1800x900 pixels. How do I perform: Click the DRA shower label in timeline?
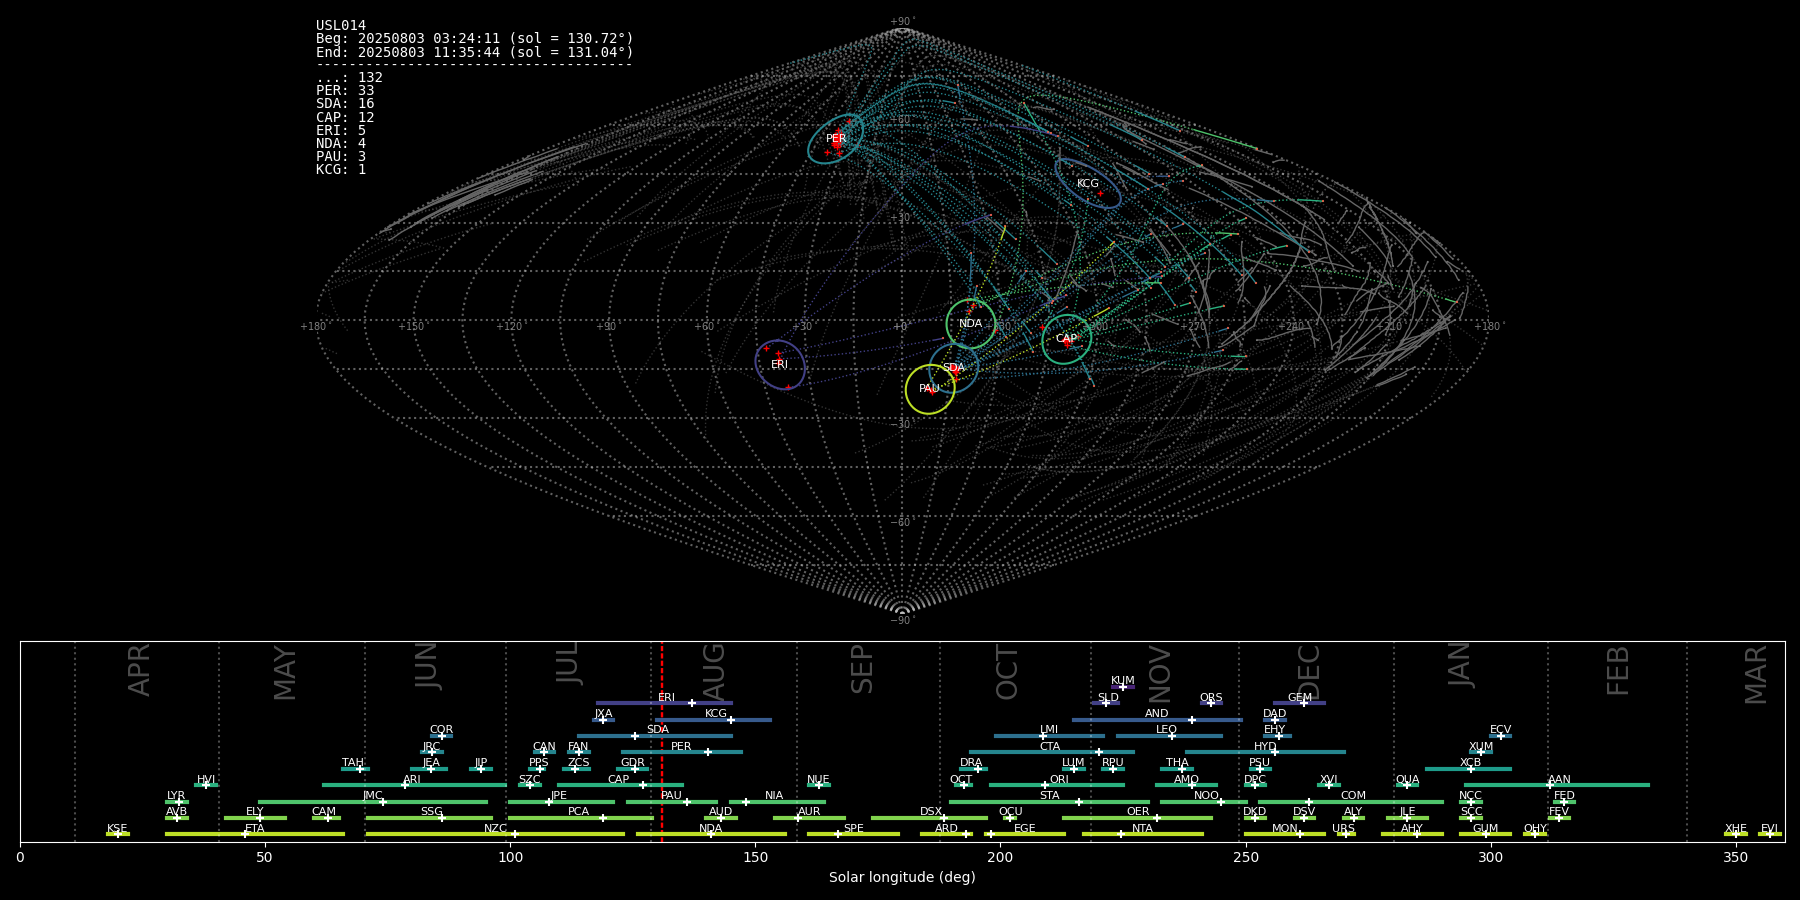click(x=971, y=763)
